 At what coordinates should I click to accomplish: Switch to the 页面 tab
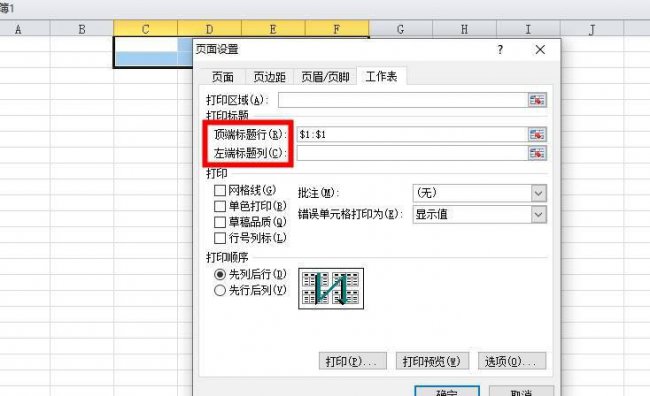click(223, 77)
